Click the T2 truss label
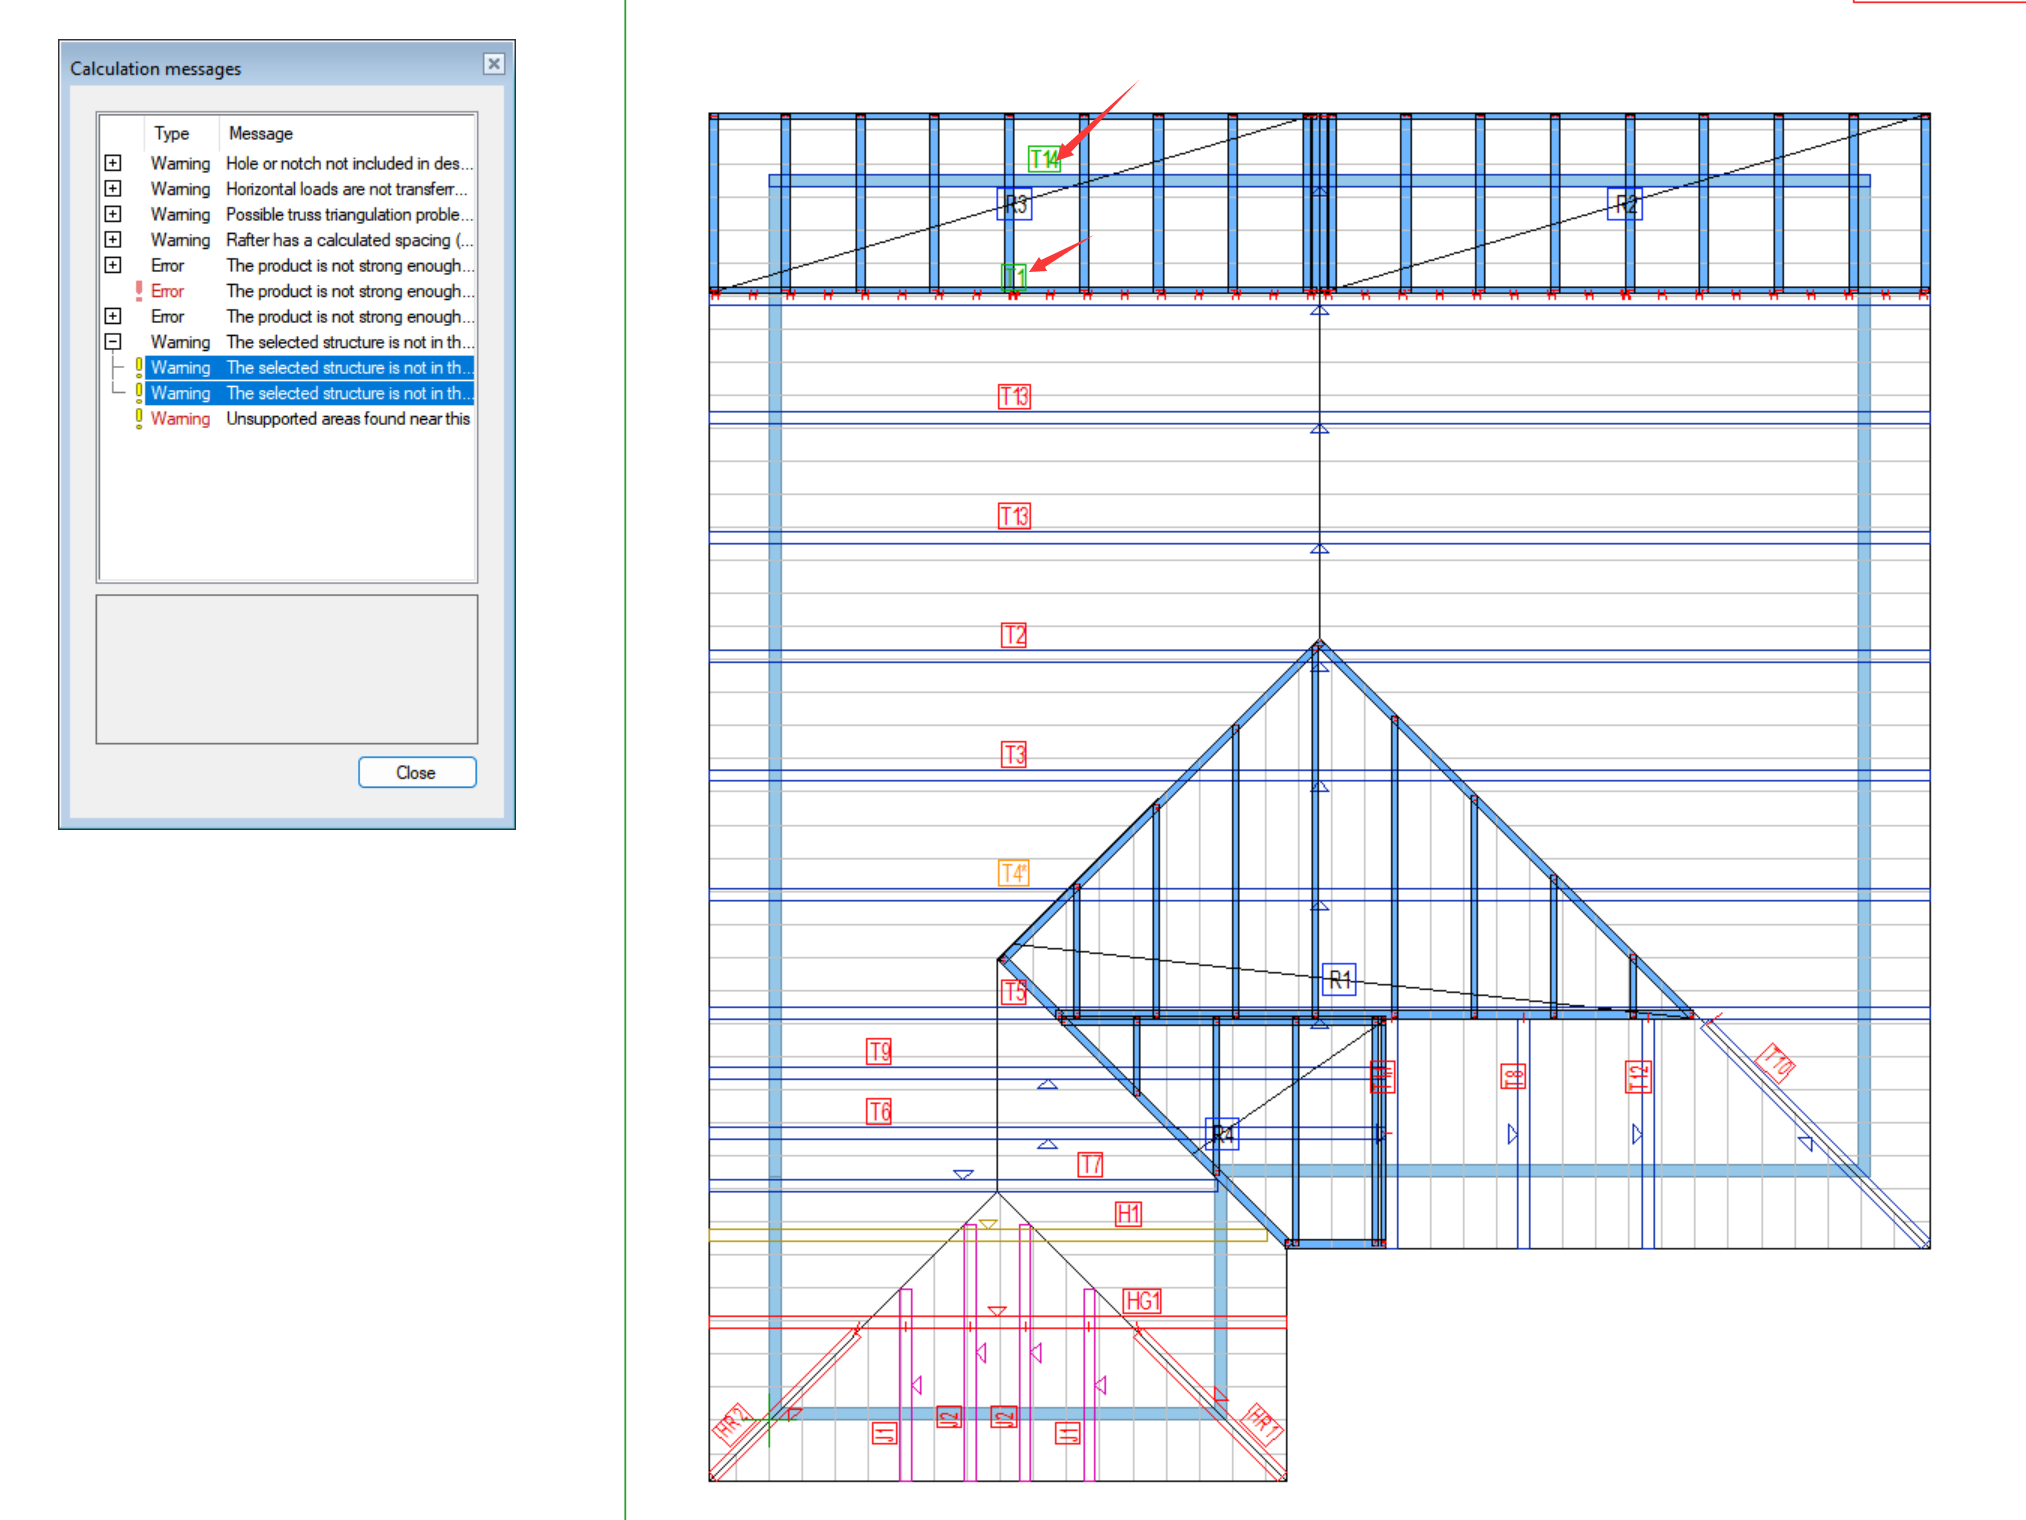This screenshot has width=2026, height=1520. (1013, 635)
